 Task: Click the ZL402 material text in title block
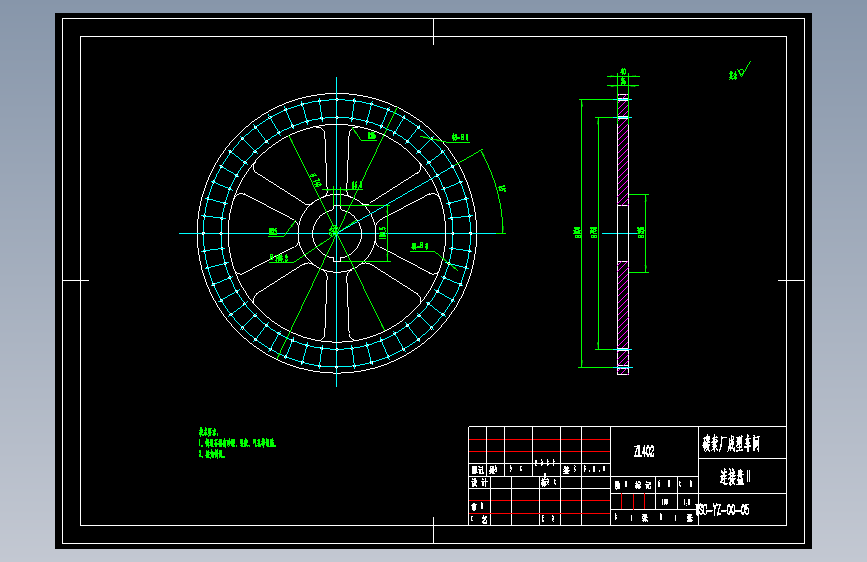[644, 451]
